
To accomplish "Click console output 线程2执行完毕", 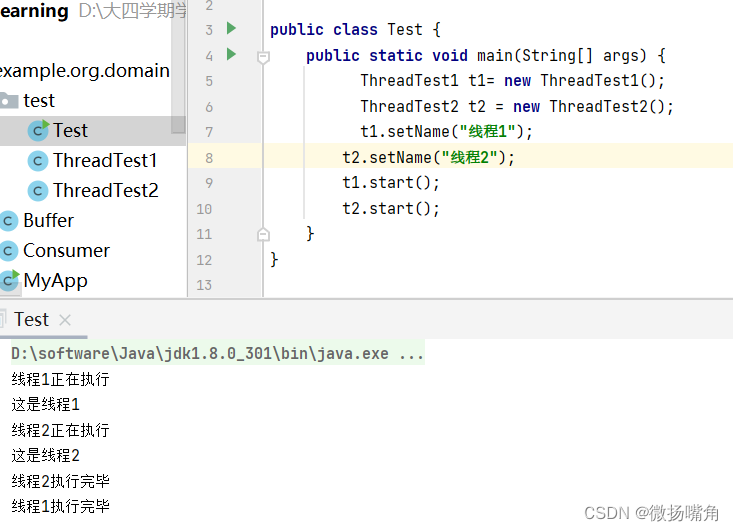I will click(60, 481).
